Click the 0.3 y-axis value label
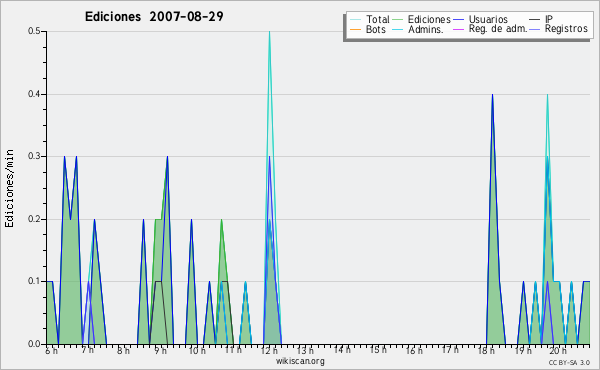This screenshot has width=600, height=370. pos(34,156)
